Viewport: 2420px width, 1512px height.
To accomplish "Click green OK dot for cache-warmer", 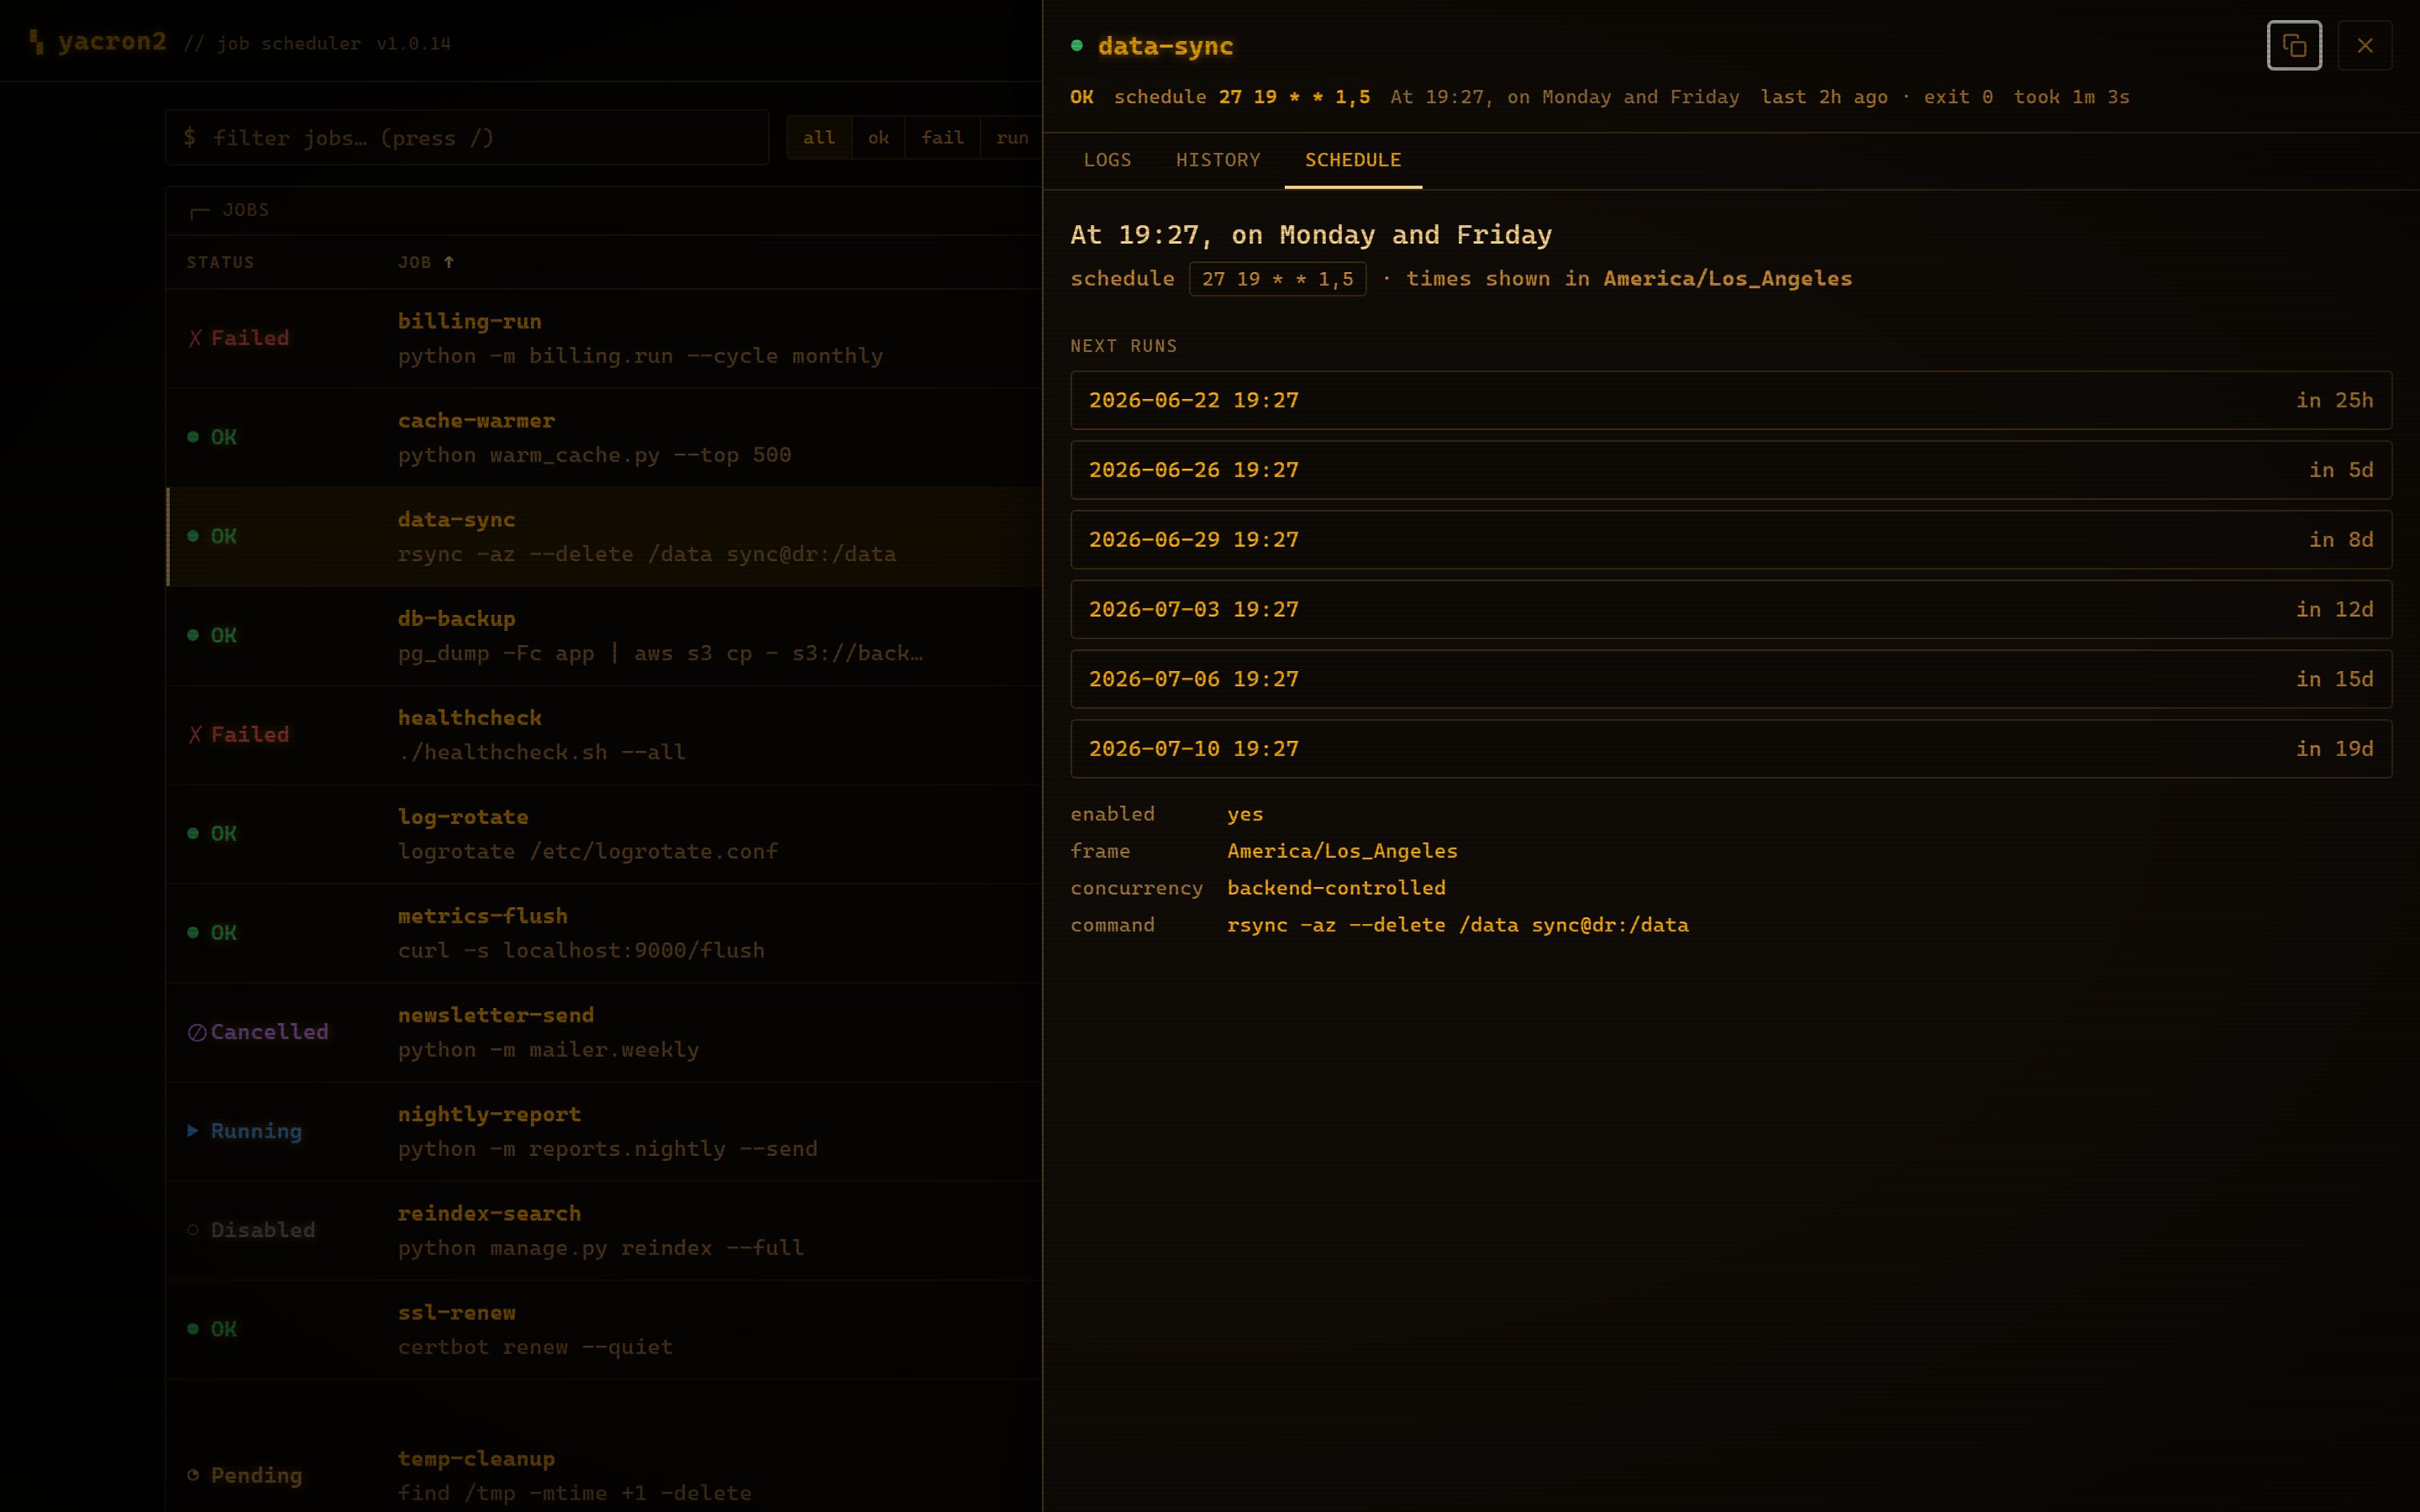I will pyautogui.click(x=193, y=437).
